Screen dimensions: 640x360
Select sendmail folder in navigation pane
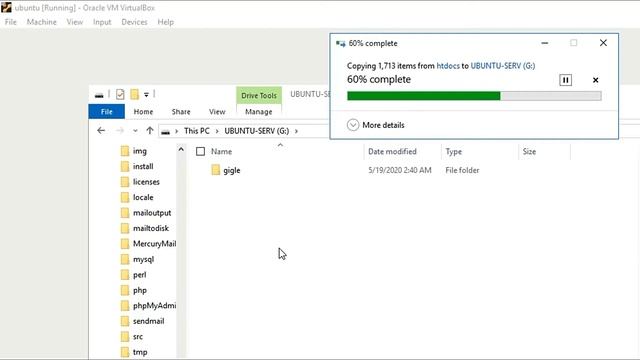click(x=149, y=321)
